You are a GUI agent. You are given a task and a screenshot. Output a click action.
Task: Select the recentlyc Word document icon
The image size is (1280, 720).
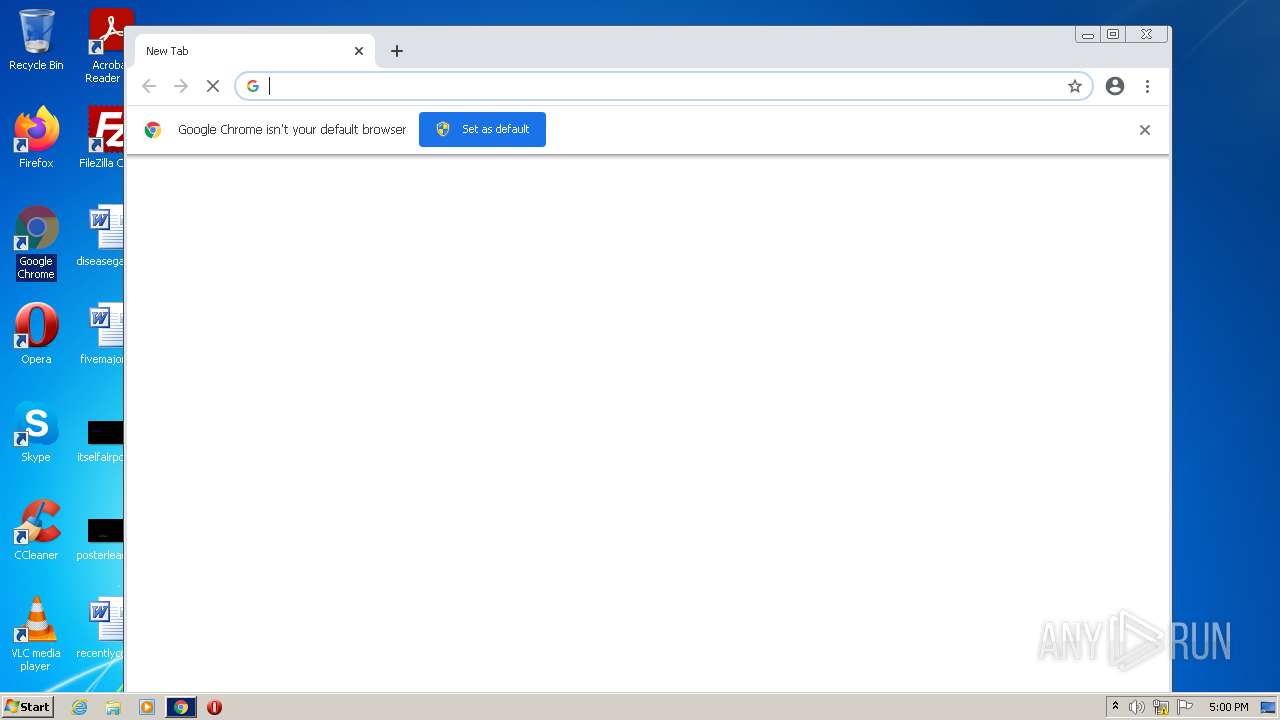coord(102,628)
